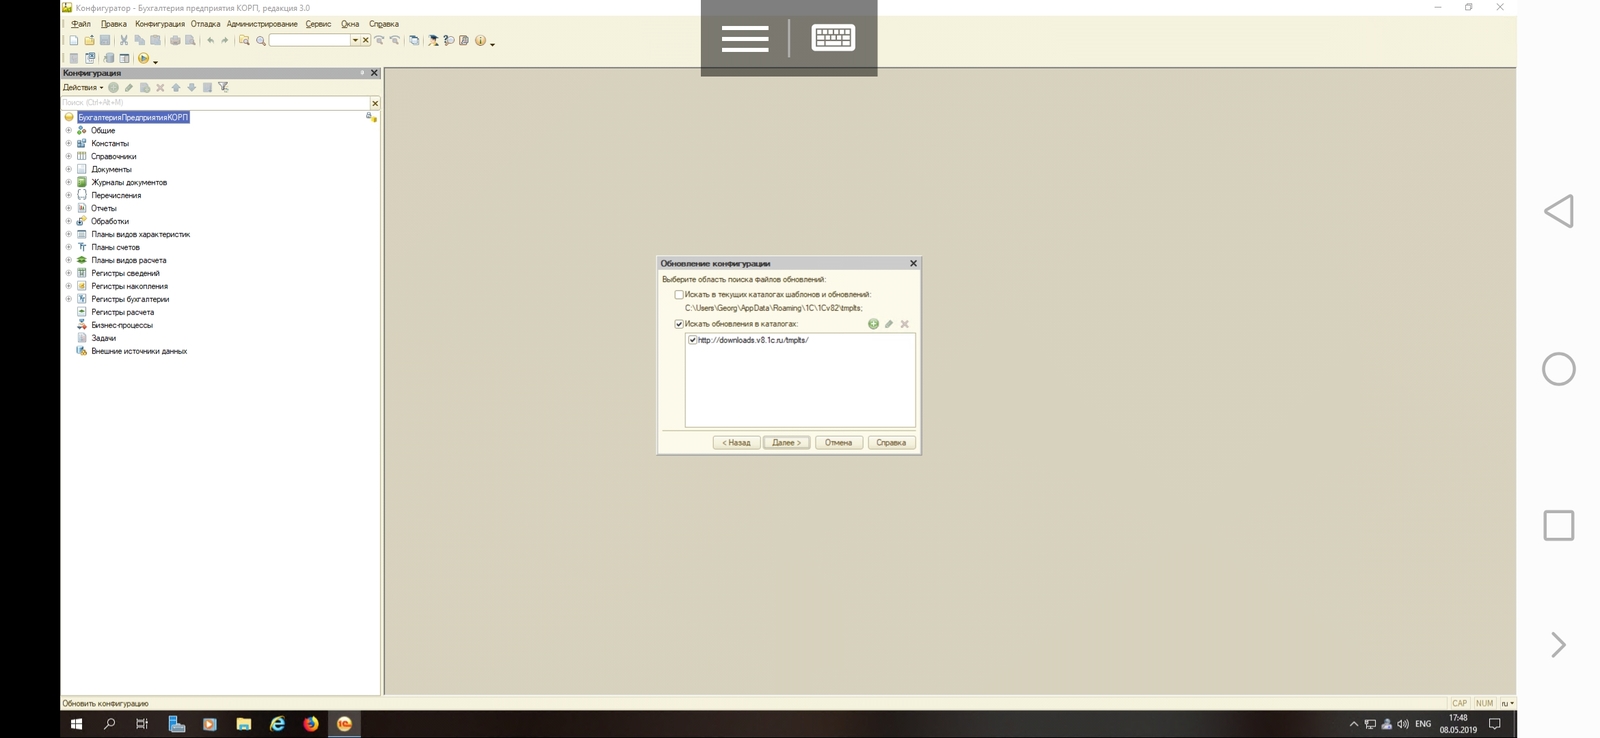Expand the Общие tree node
1600x738 pixels.
click(69, 131)
